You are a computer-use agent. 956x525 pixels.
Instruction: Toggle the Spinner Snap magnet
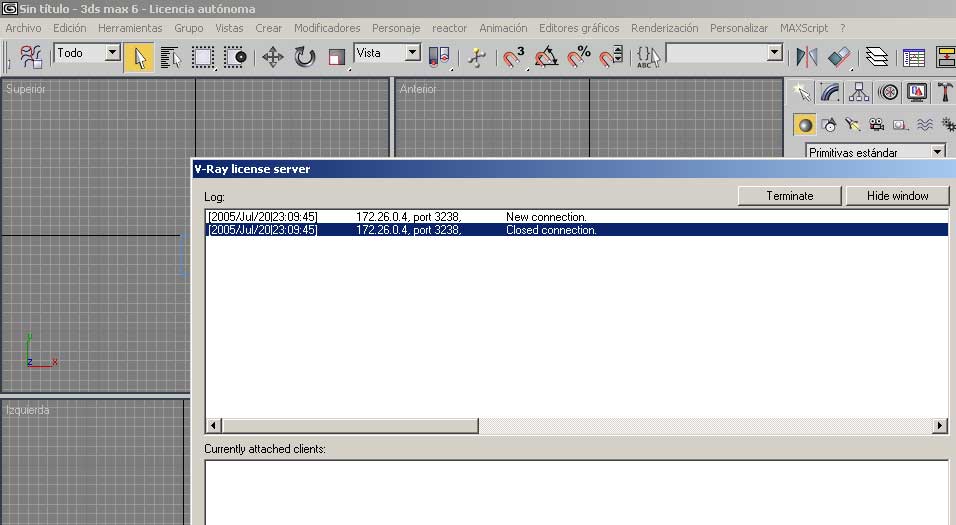(611, 58)
